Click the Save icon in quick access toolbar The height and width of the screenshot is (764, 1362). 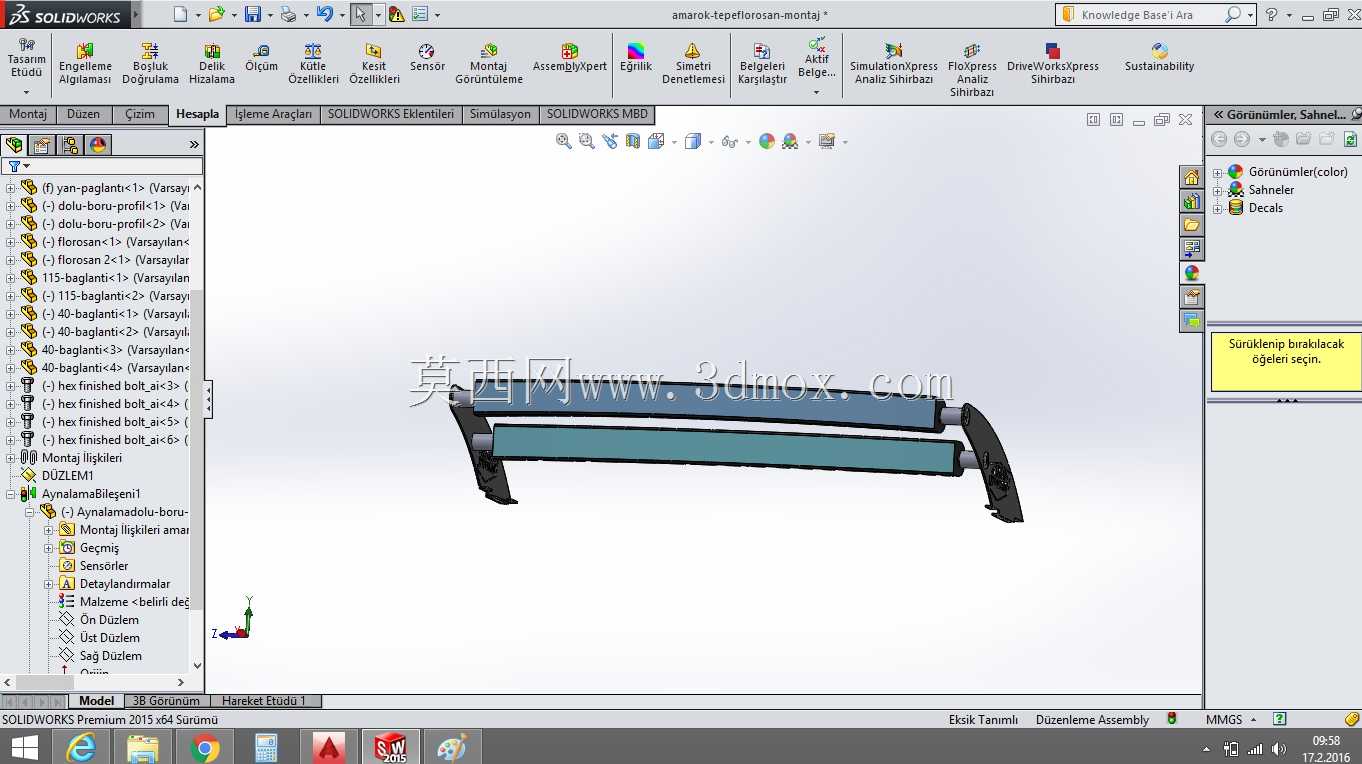(253, 14)
